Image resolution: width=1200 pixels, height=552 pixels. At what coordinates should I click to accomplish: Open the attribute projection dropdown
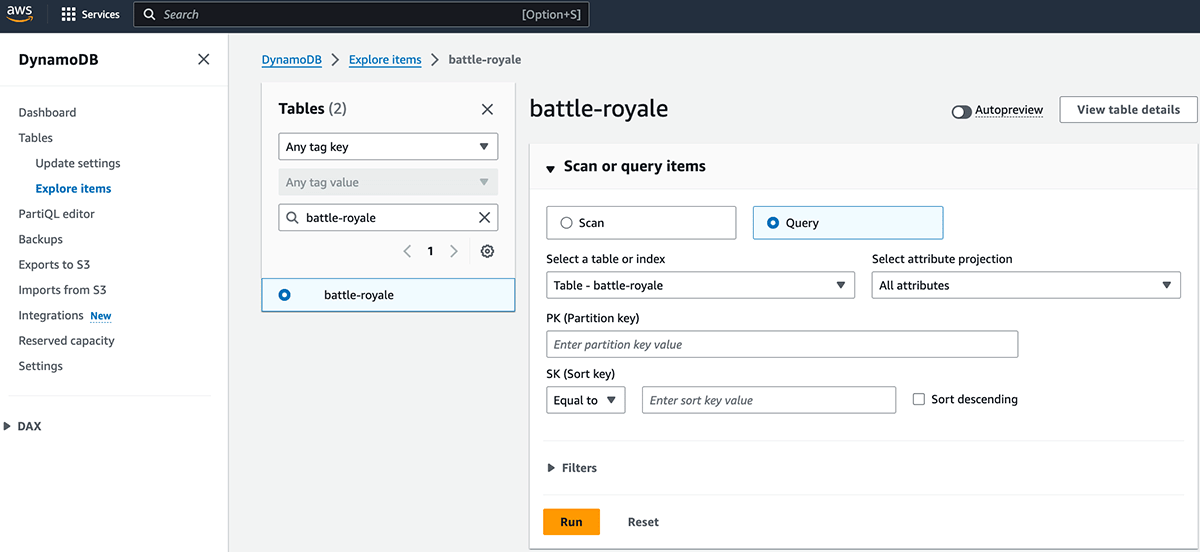(x=1026, y=285)
